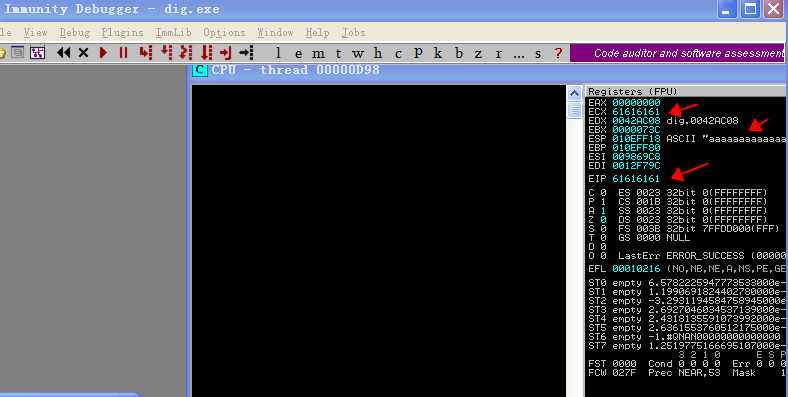The image size is (788, 397).
Task: Select EAX register value 00000000
Action: (x=636, y=103)
